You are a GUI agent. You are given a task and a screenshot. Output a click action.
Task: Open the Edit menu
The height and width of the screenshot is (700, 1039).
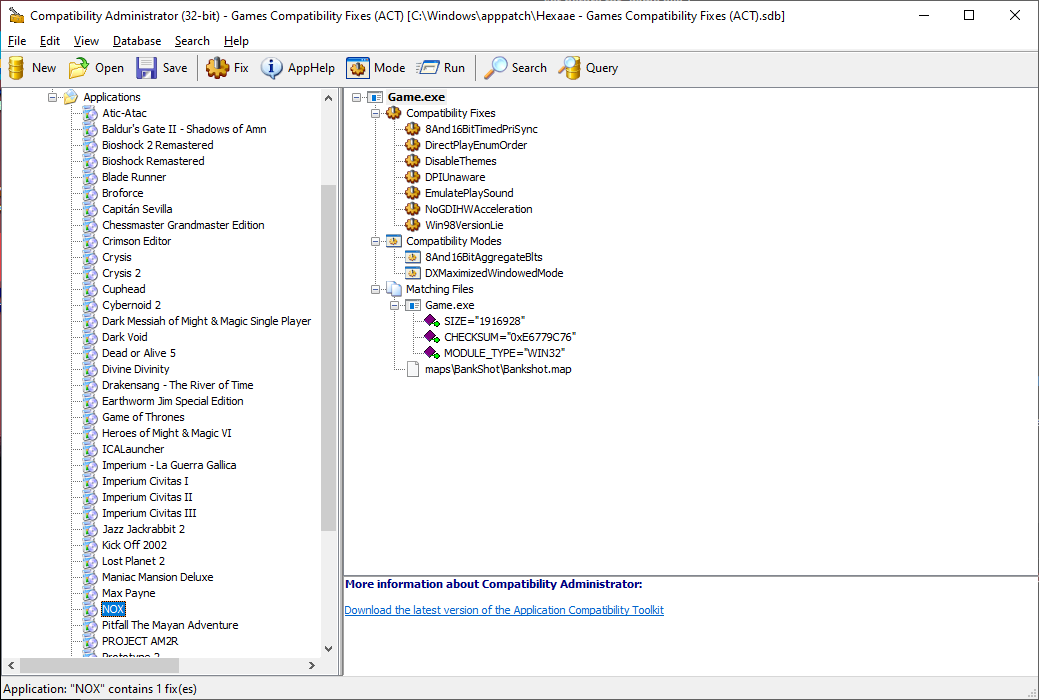point(50,41)
